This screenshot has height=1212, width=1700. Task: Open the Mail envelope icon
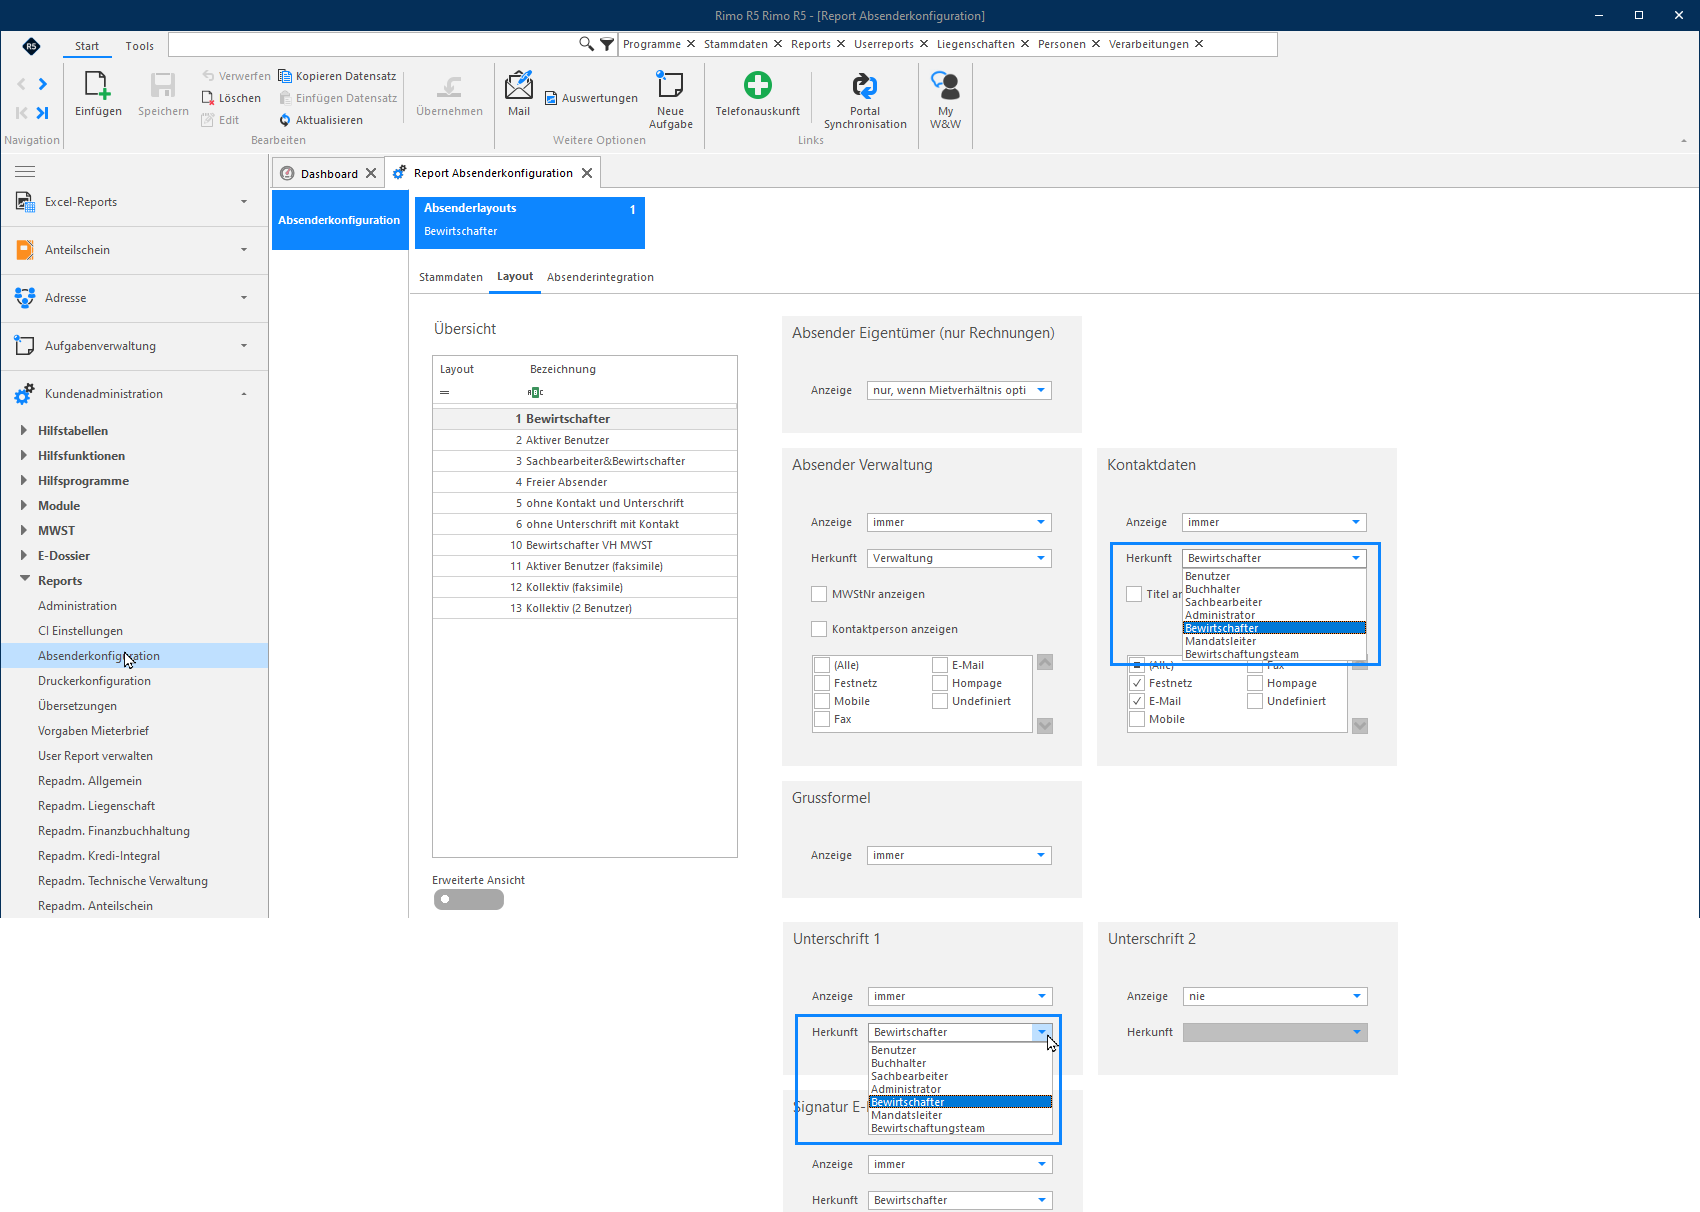point(519,86)
